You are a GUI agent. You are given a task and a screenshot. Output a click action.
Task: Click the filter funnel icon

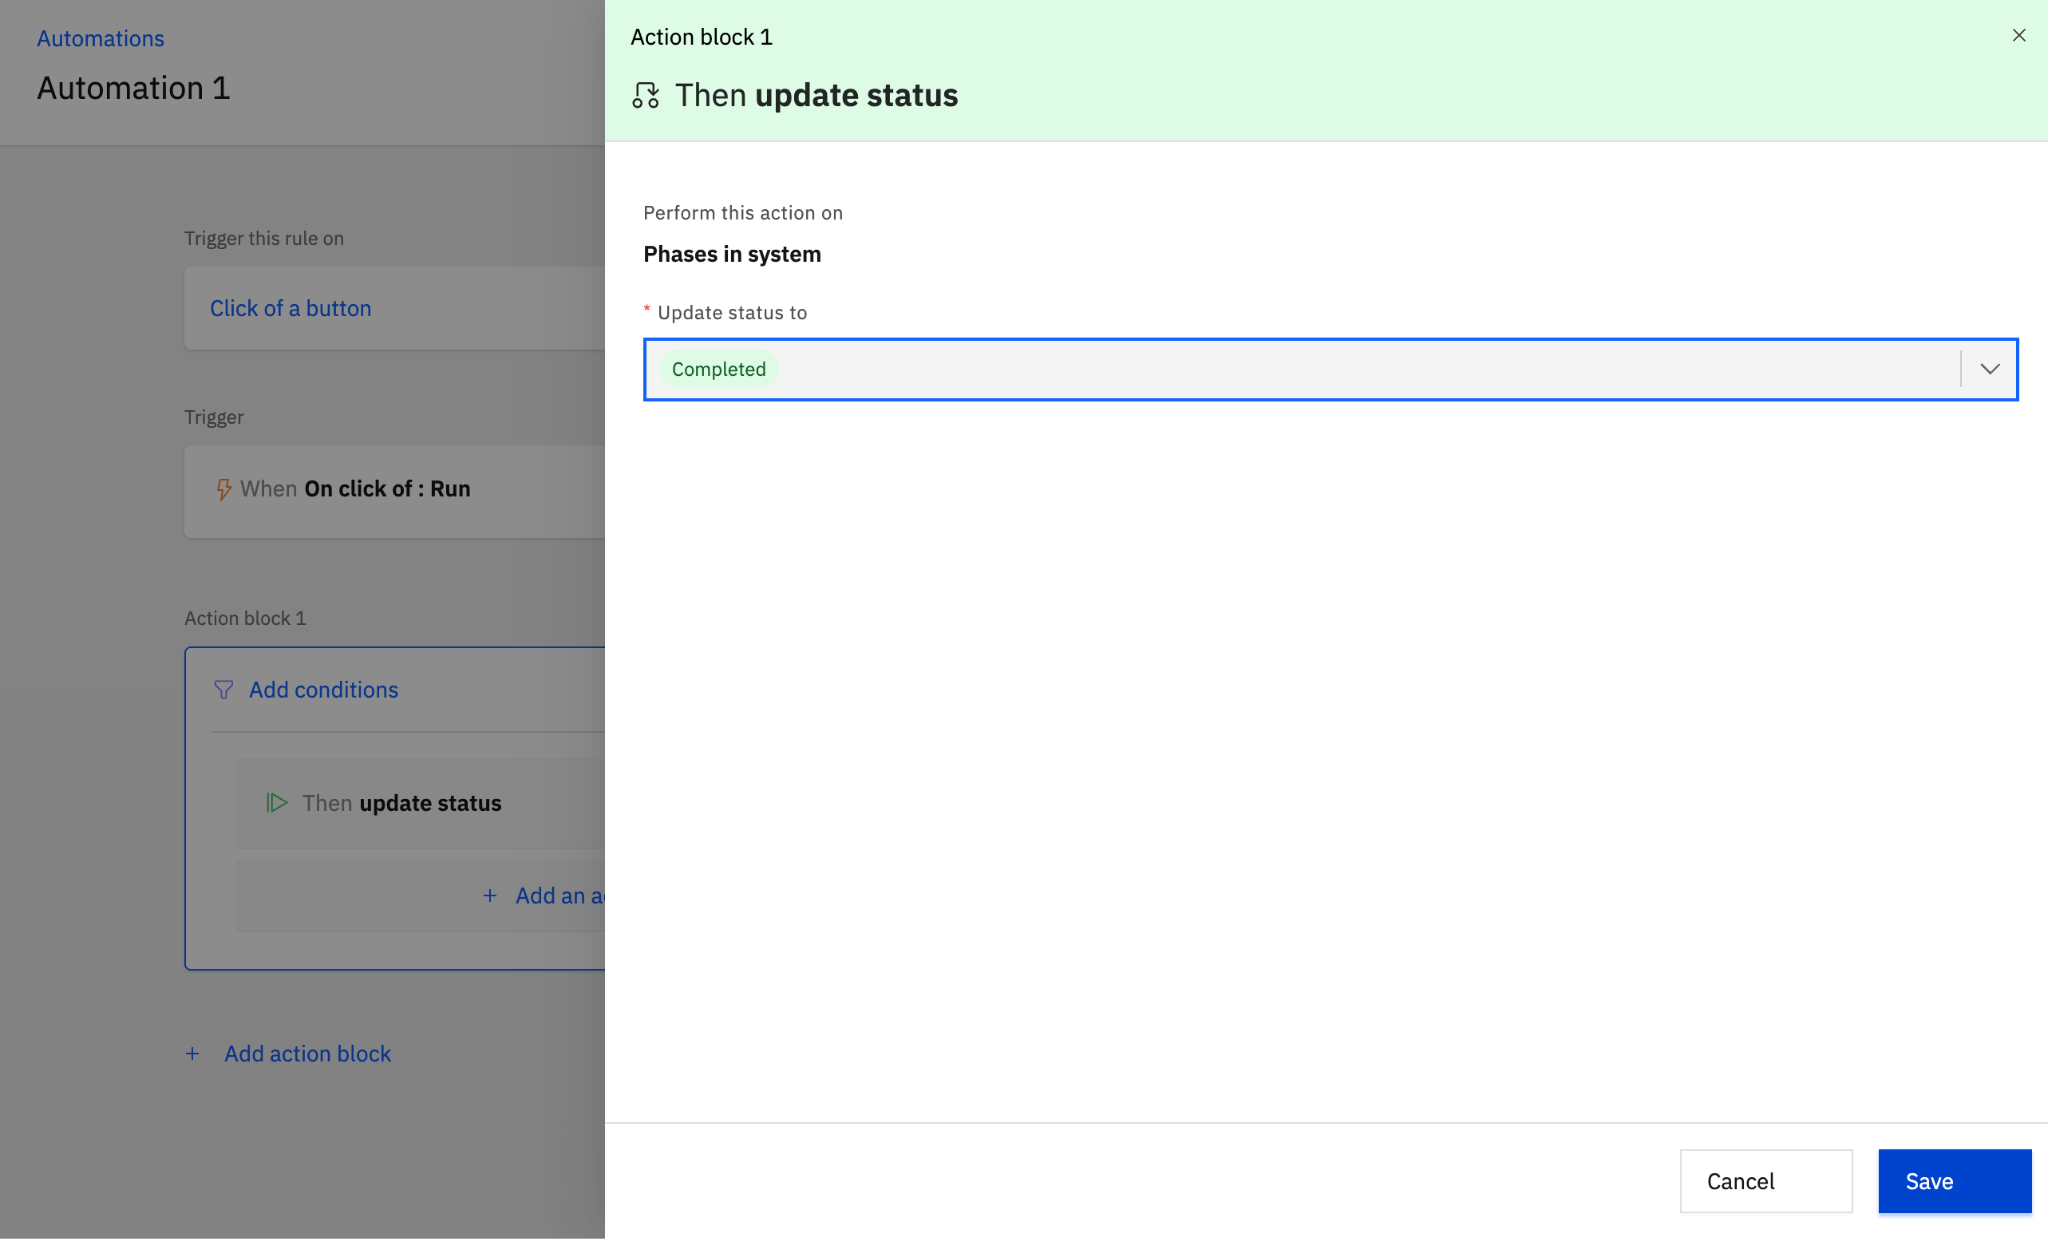point(223,690)
